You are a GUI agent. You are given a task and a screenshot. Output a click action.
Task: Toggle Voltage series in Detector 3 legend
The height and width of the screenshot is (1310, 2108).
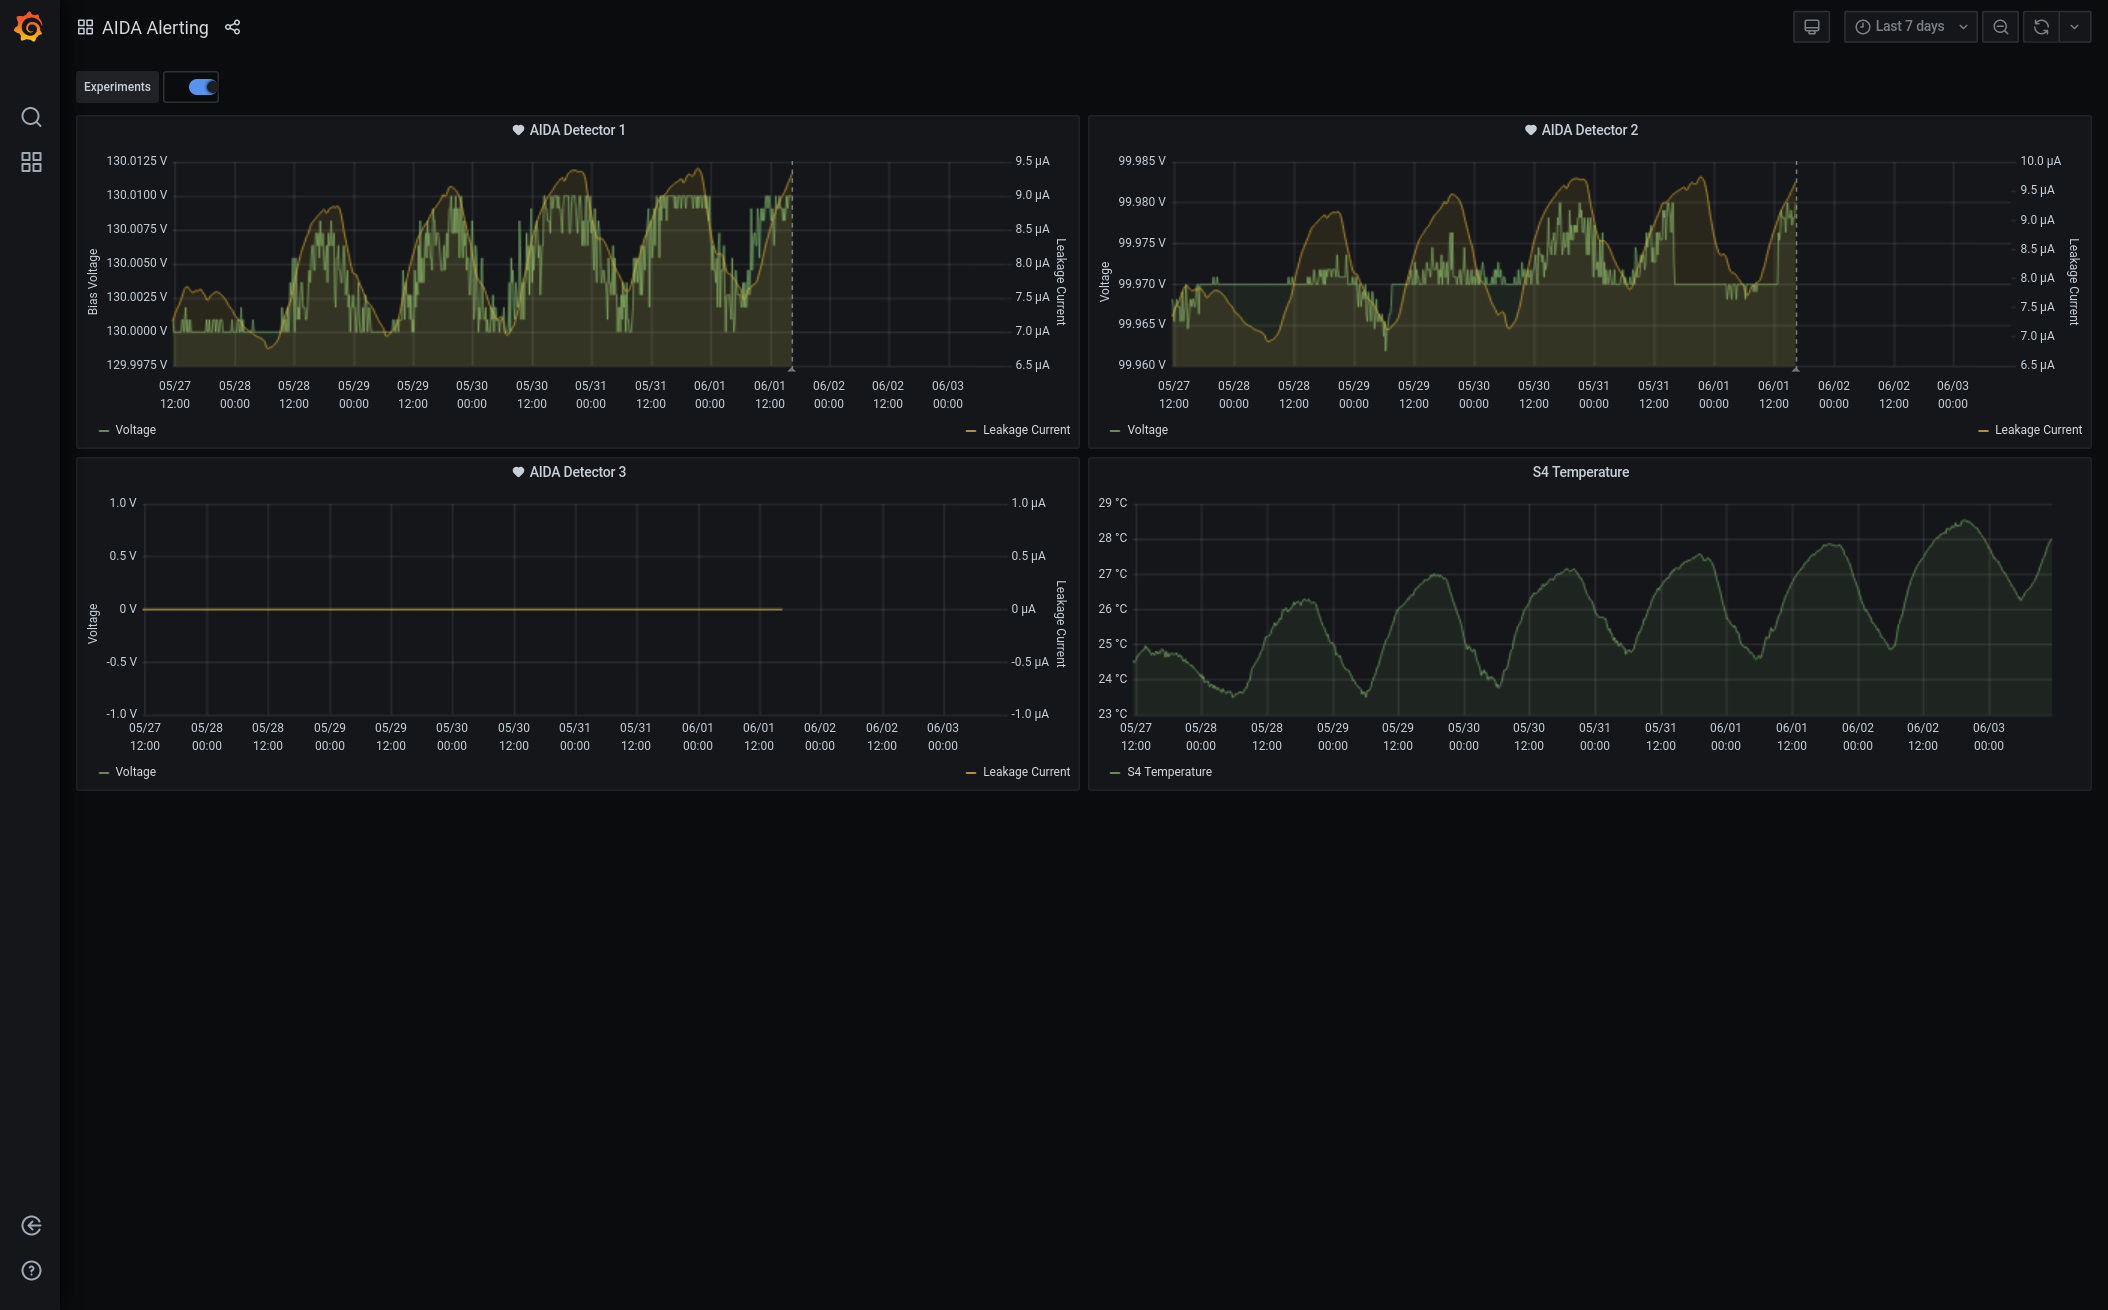pos(135,772)
